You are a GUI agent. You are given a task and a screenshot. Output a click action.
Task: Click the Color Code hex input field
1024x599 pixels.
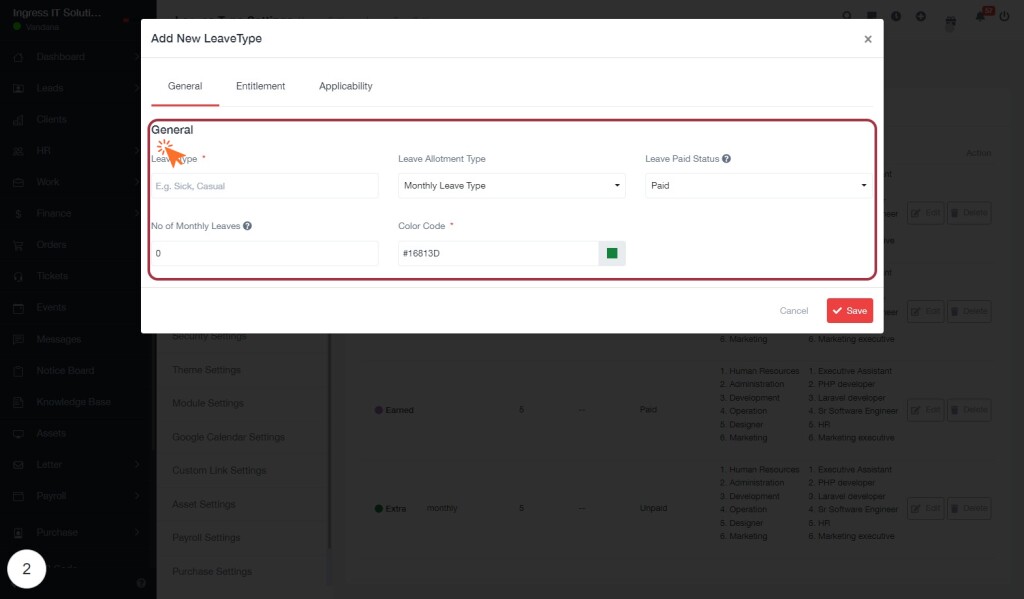coord(498,253)
